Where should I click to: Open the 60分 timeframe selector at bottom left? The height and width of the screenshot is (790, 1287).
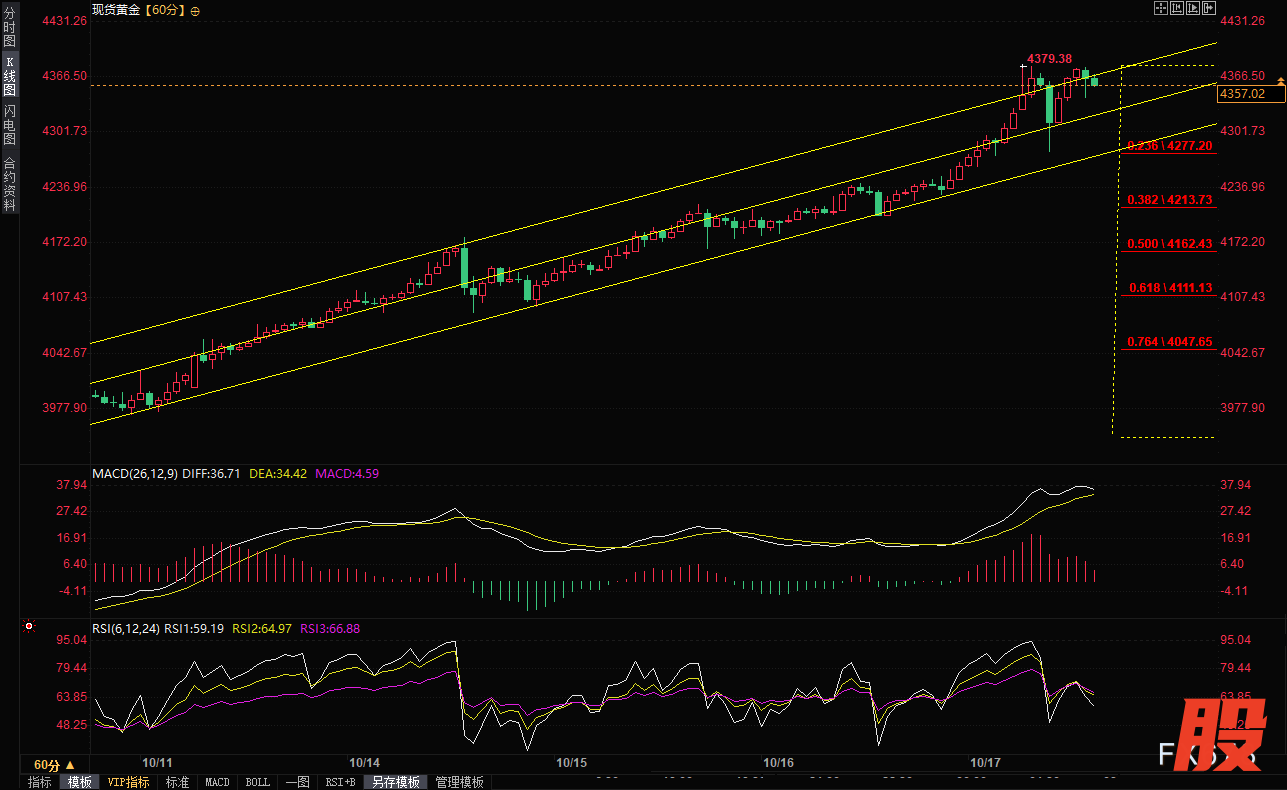pos(54,764)
